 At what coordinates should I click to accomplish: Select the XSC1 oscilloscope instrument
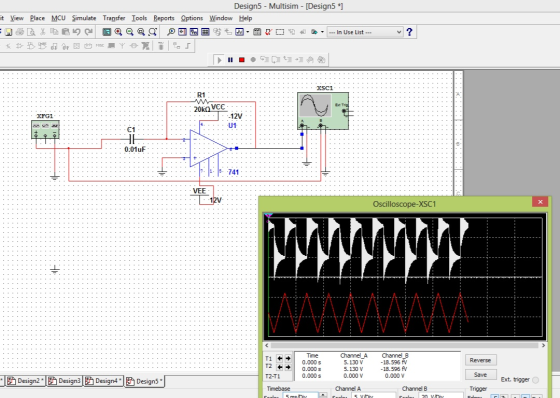click(x=323, y=111)
